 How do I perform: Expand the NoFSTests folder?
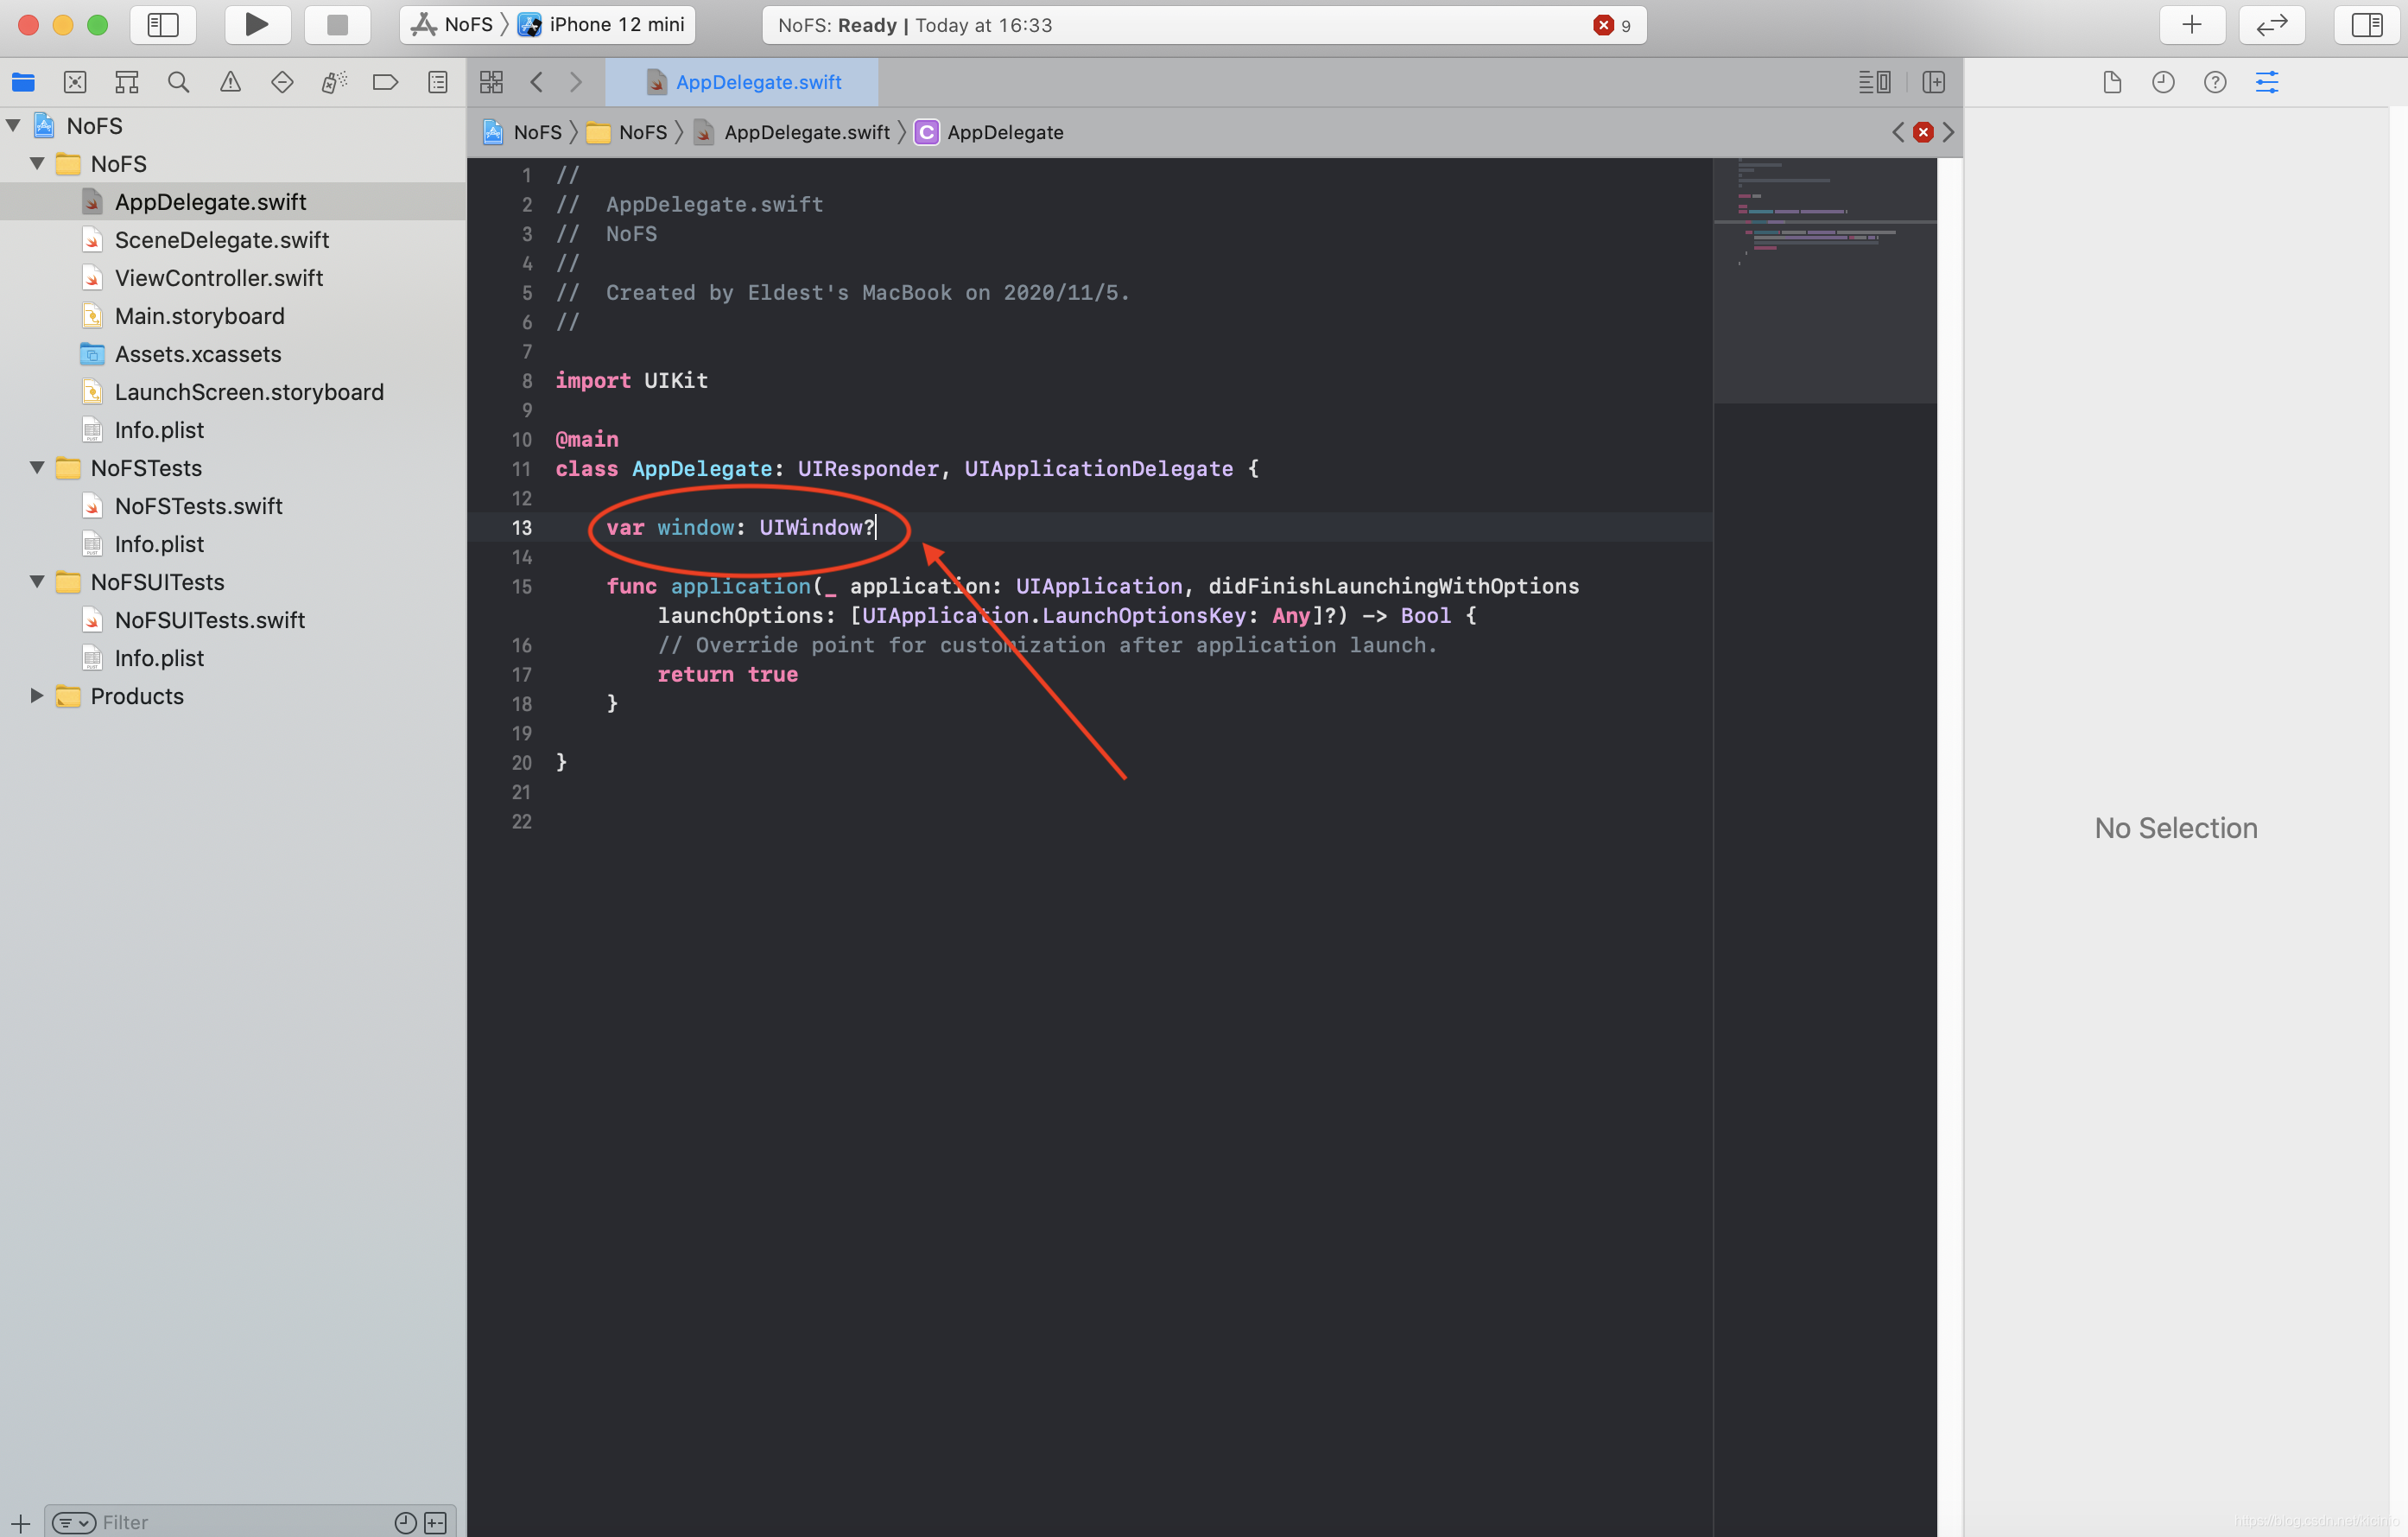point(34,467)
